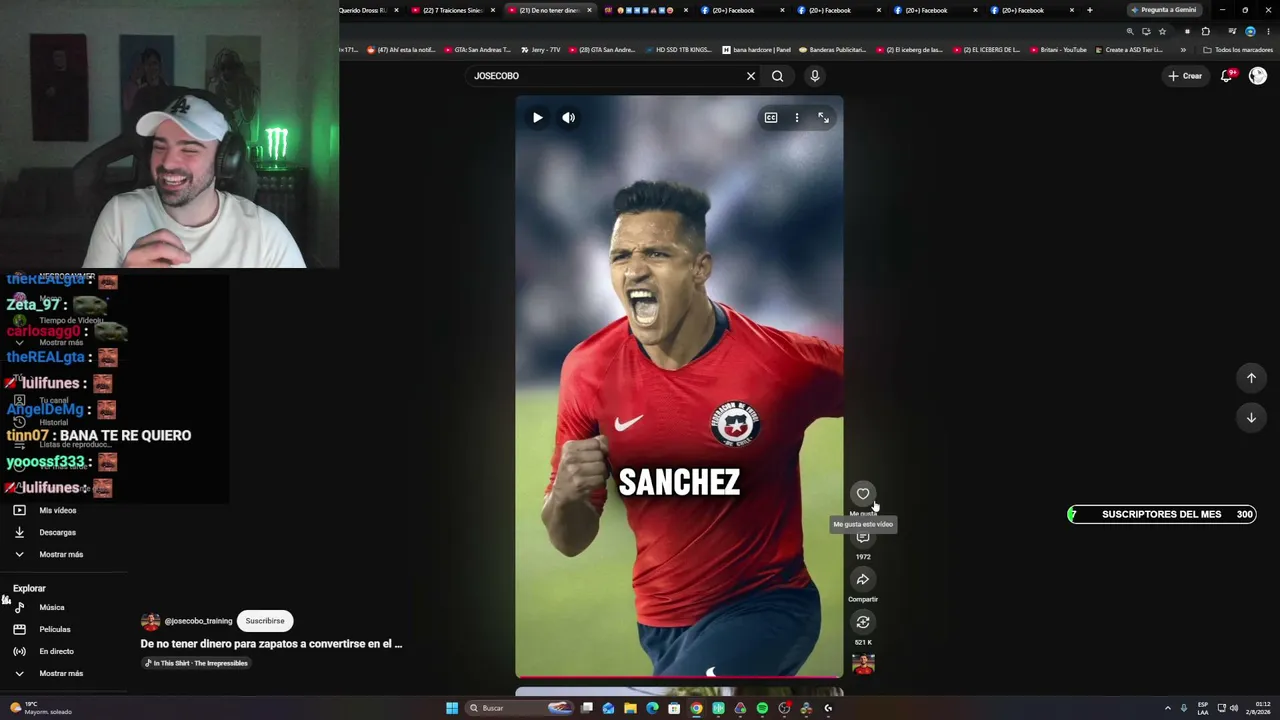The image size is (1280, 720).
Task: Open Google Chrome from the taskbar
Action: pyautogui.click(x=696, y=708)
